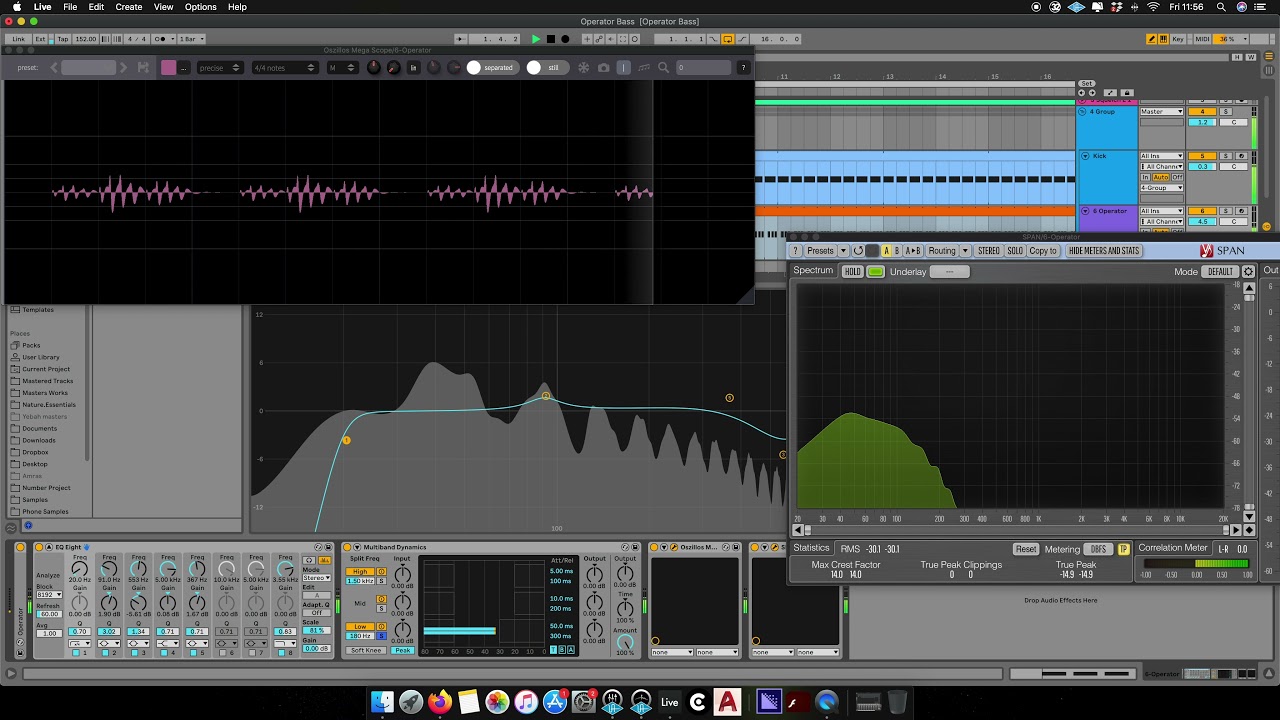This screenshot has width=1280, height=720.
Task: Open the Help menu
Action: (237, 7)
